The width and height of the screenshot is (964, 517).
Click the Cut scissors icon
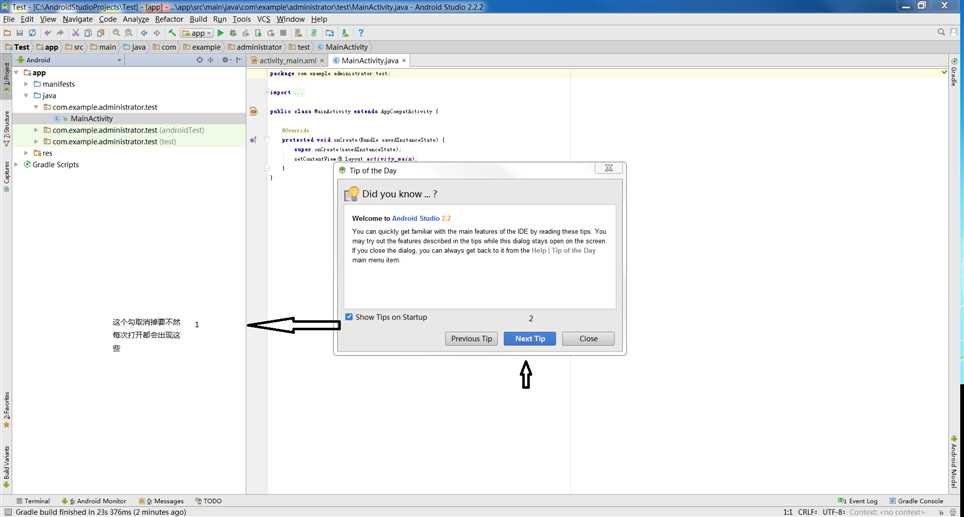click(x=76, y=33)
